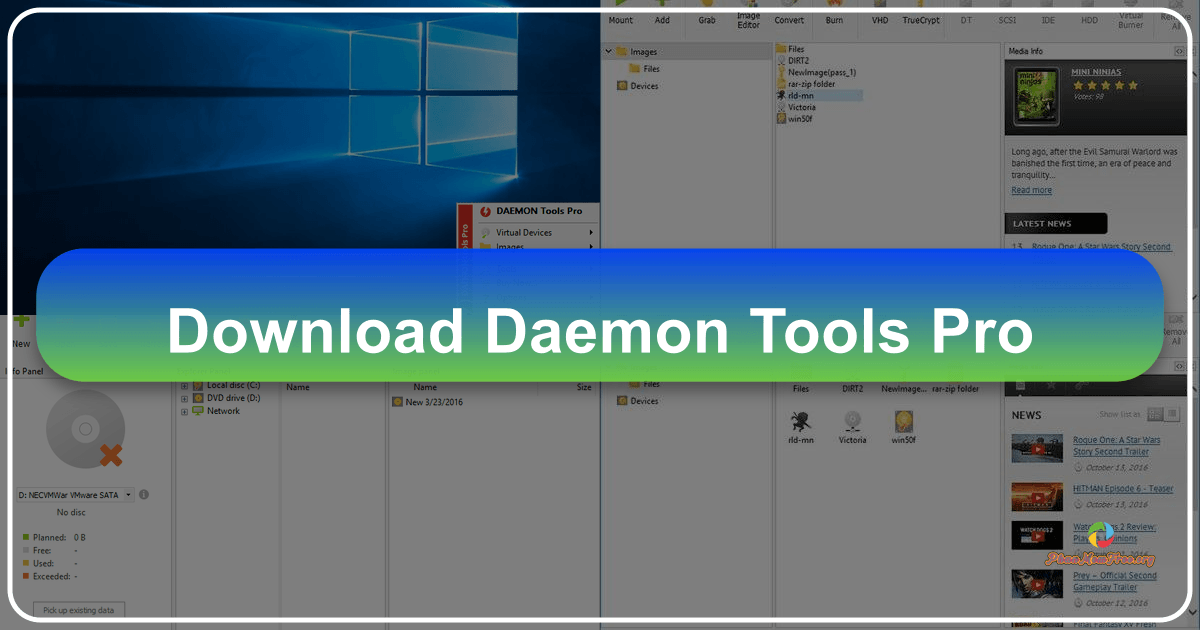Click the Pick up existing data button

[78, 609]
